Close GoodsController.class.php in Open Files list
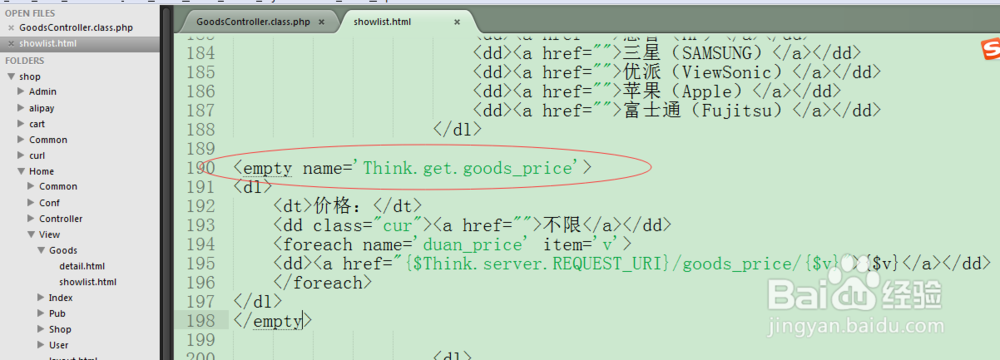1000x360 pixels. [x=11, y=28]
